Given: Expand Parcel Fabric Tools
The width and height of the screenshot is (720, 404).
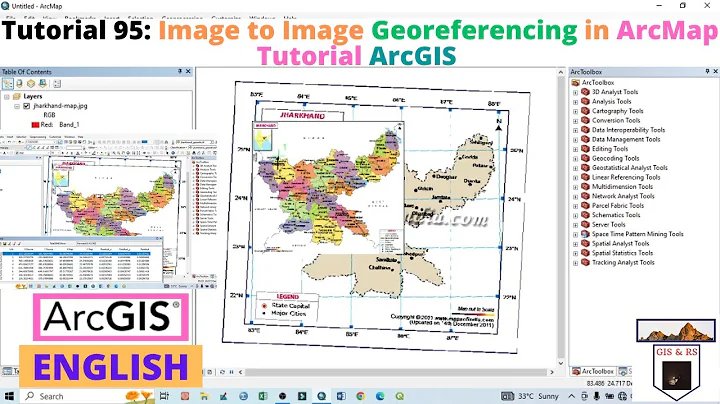Looking at the screenshot, I should coord(575,206).
